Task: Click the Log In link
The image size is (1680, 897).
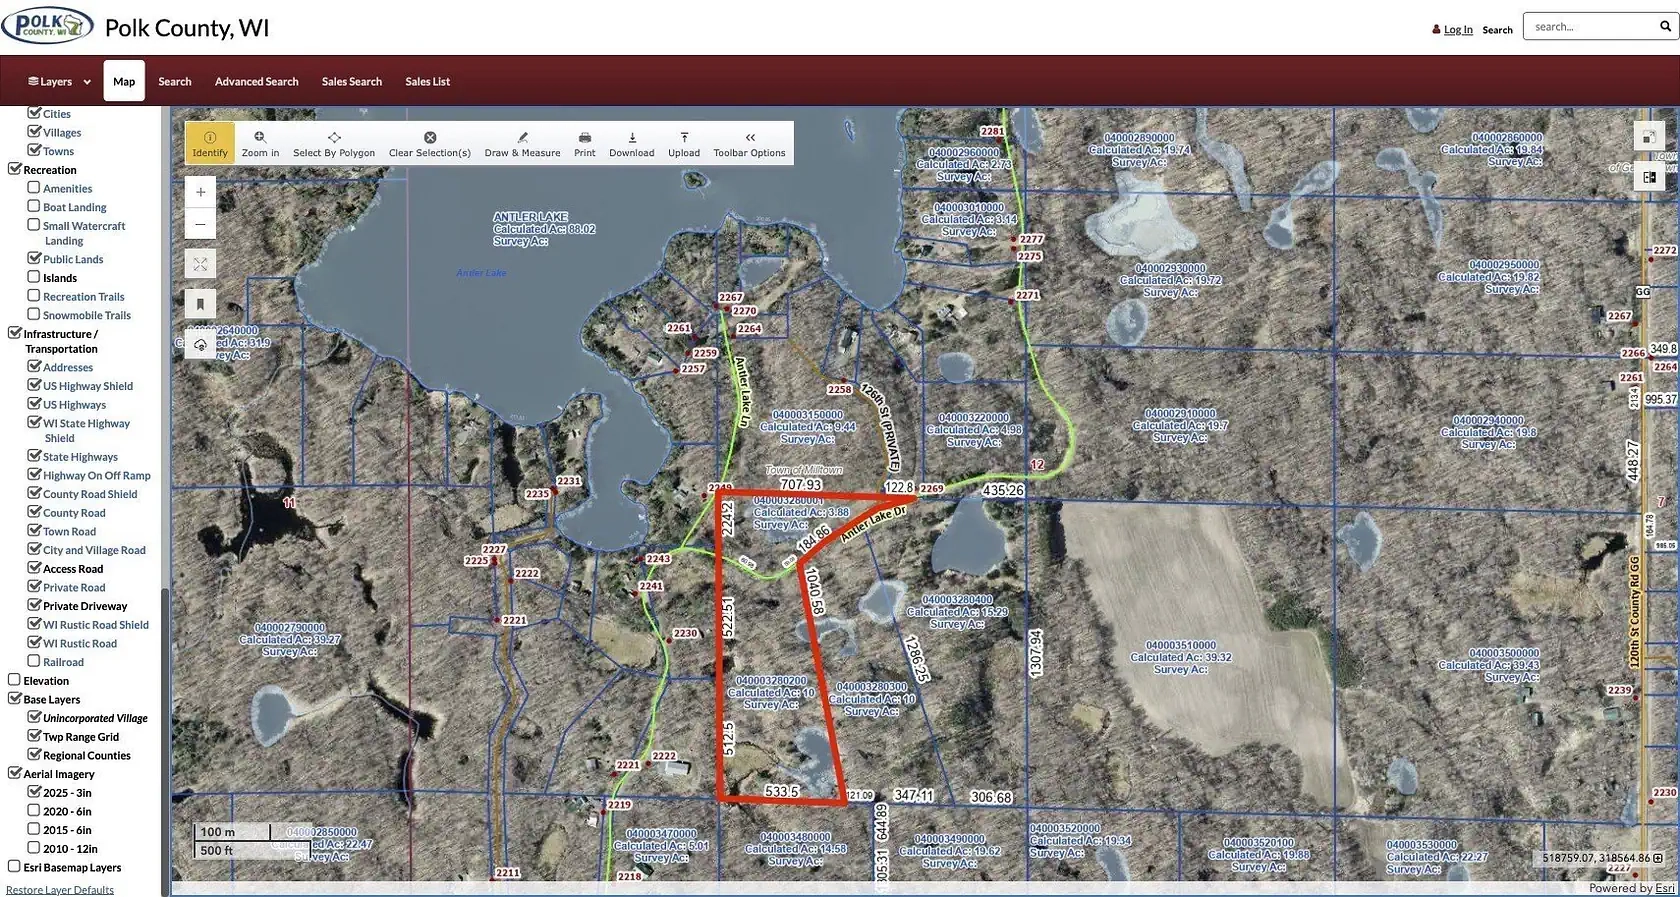Action: (x=1457, y=30)
